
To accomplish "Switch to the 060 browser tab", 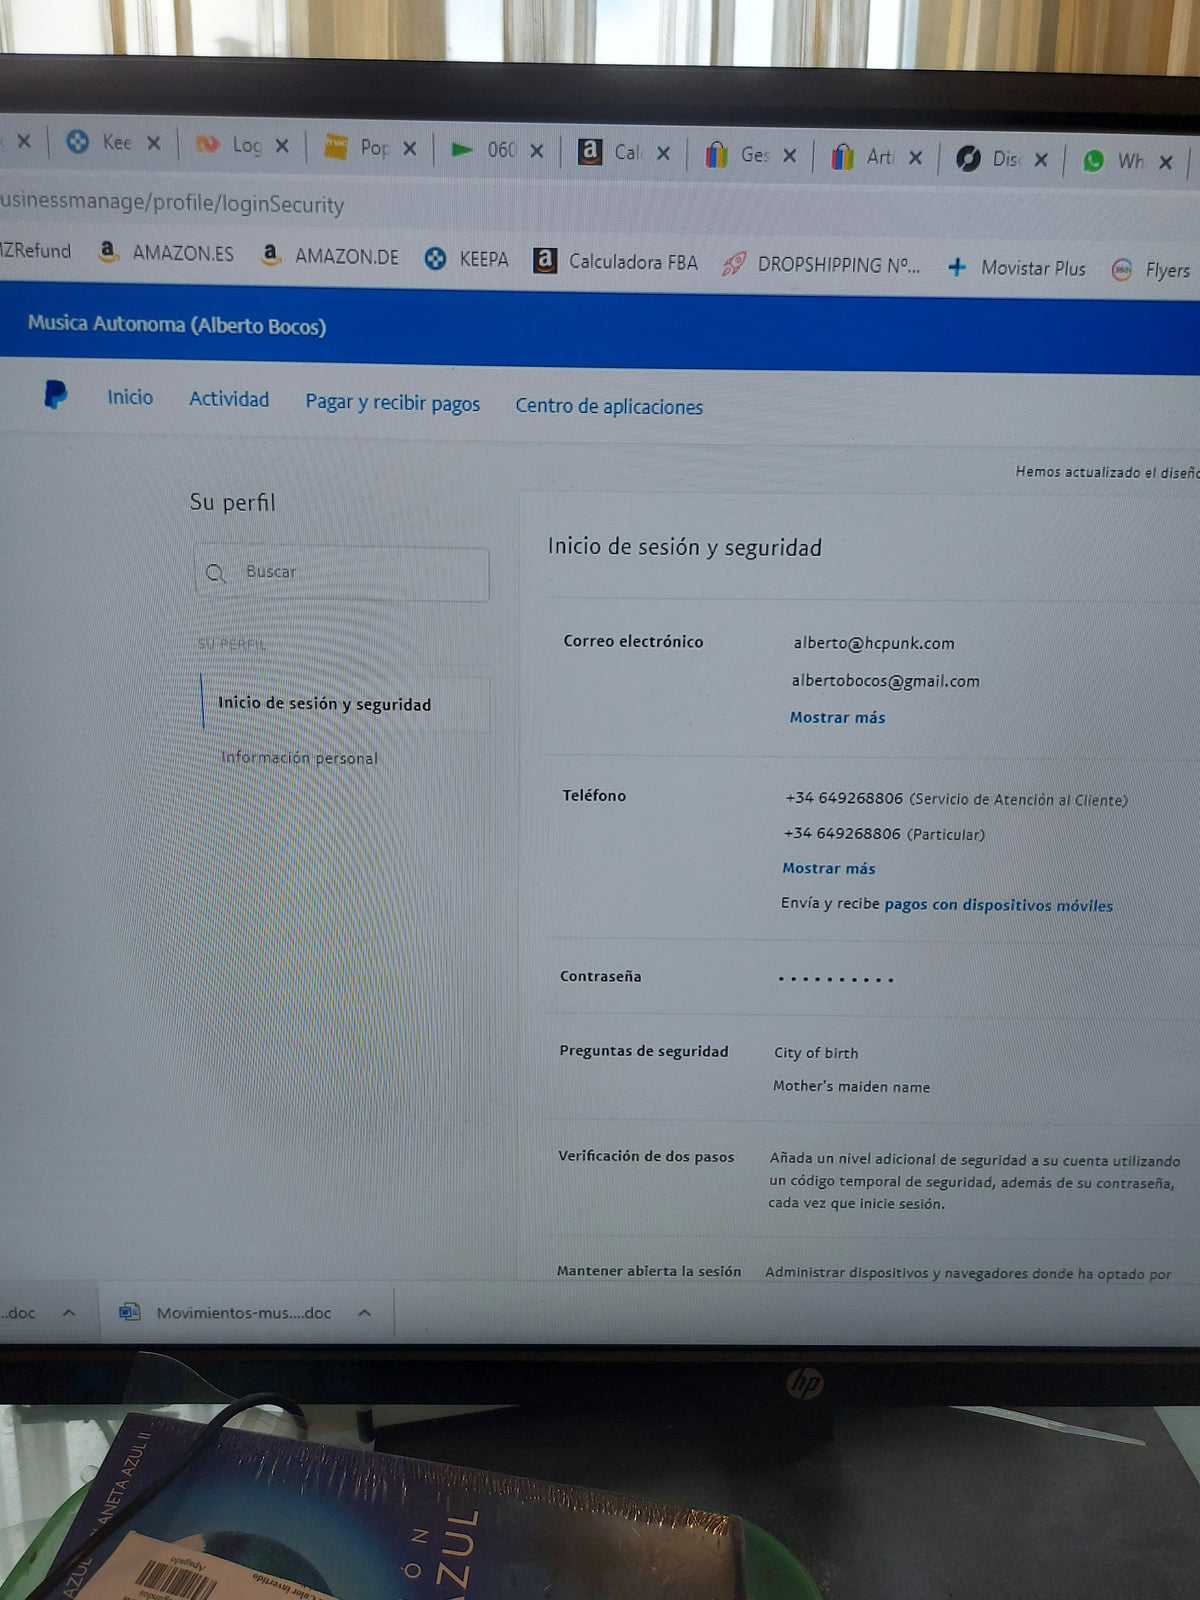I will coord(483,150).
